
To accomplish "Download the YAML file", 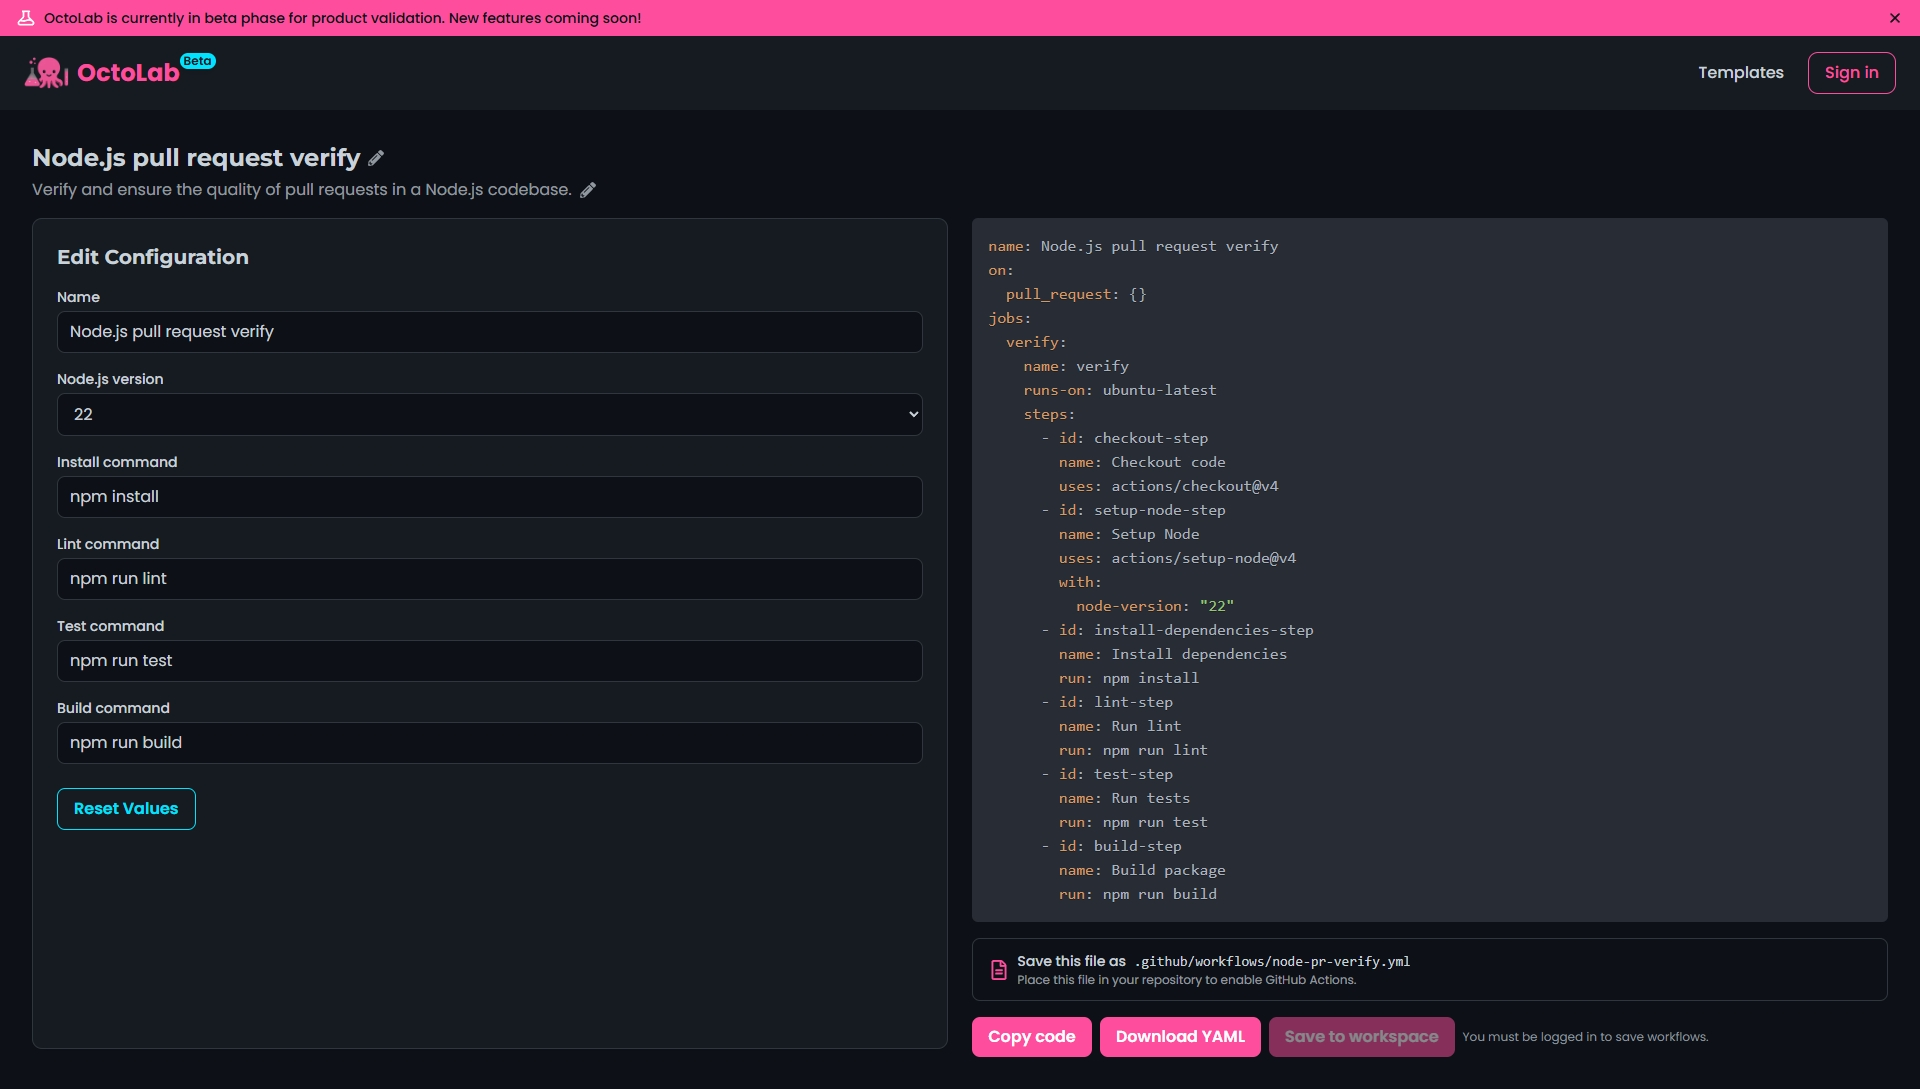I will tap(1180, 1037).
